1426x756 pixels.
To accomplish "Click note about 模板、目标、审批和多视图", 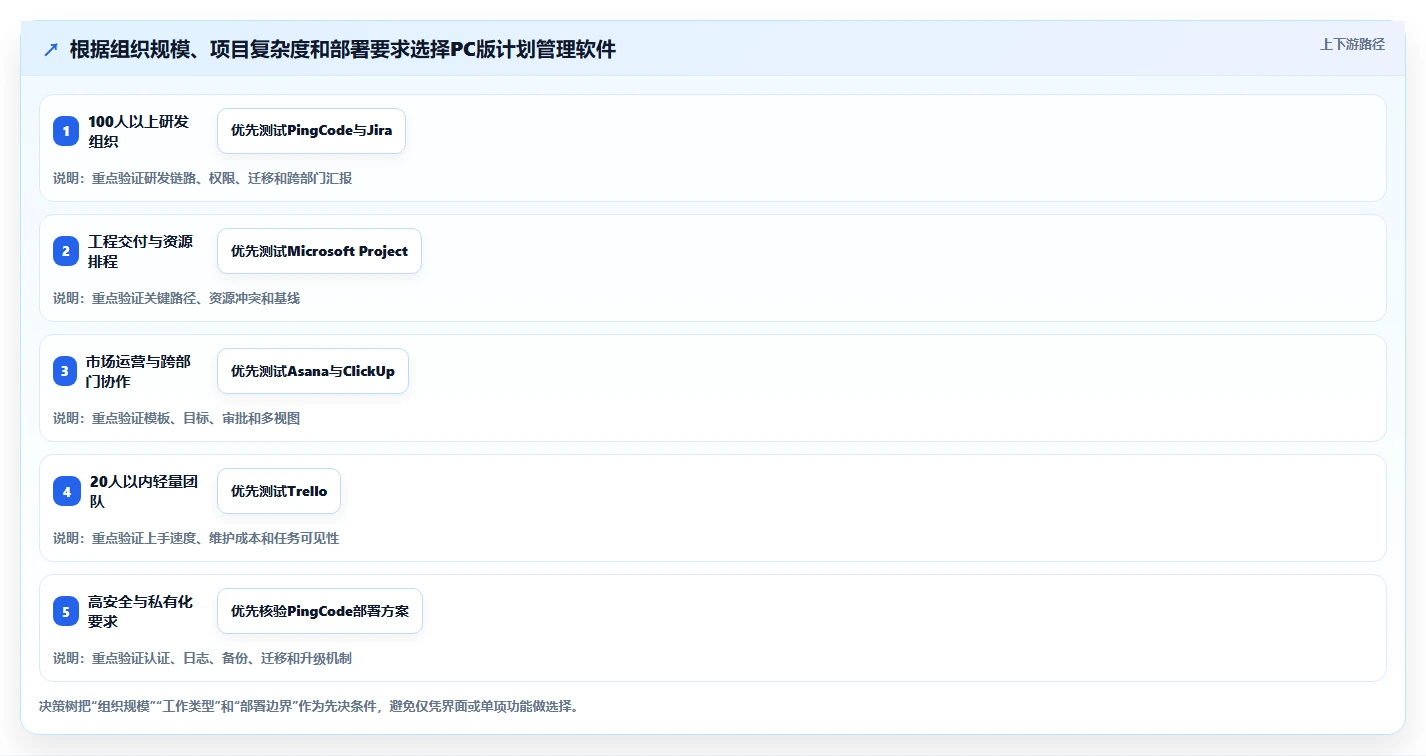I will [176, 418].
